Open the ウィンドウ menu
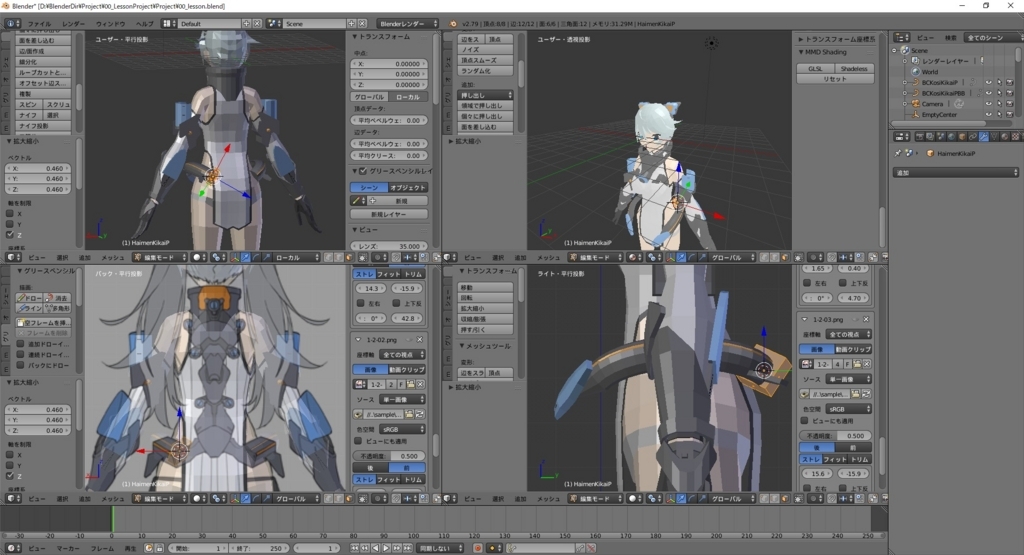This screenshot has width=1024, height=555. coord(110,24)
